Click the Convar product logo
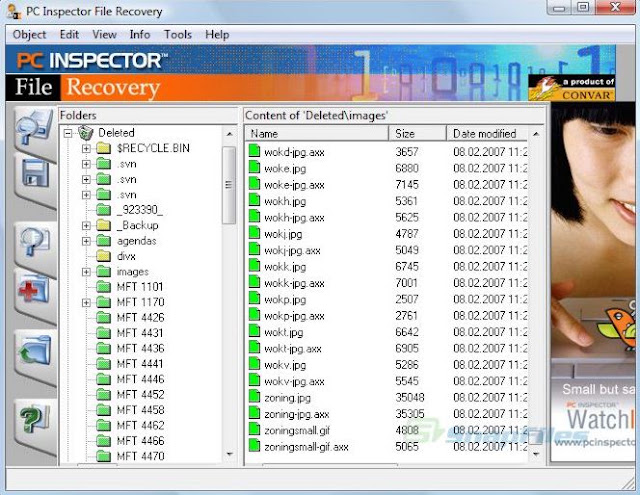This screenshot has width=640, height=495. pos(571,88)
